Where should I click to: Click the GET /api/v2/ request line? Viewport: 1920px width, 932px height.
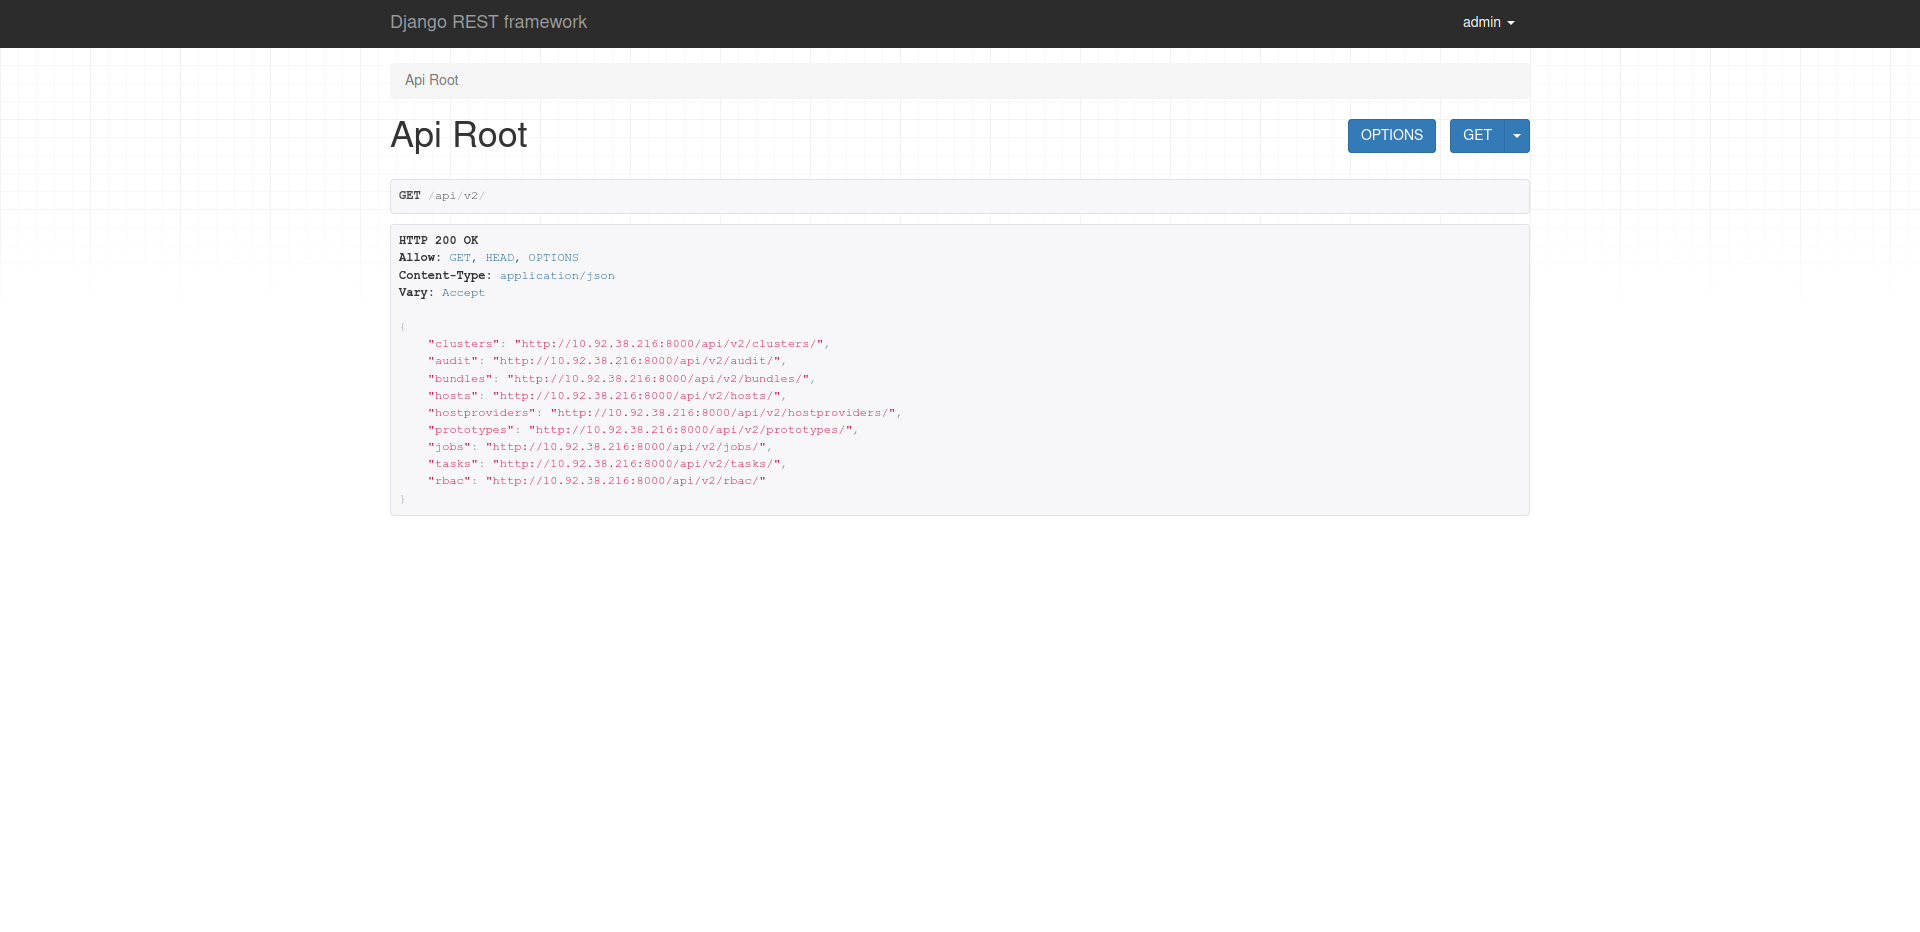click(441, 196)
